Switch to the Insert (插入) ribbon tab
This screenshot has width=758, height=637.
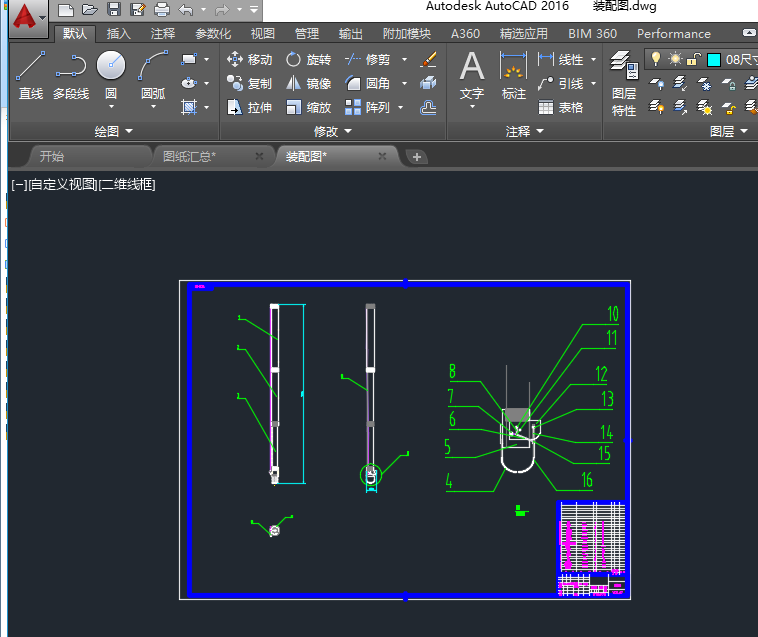(118, 33)
